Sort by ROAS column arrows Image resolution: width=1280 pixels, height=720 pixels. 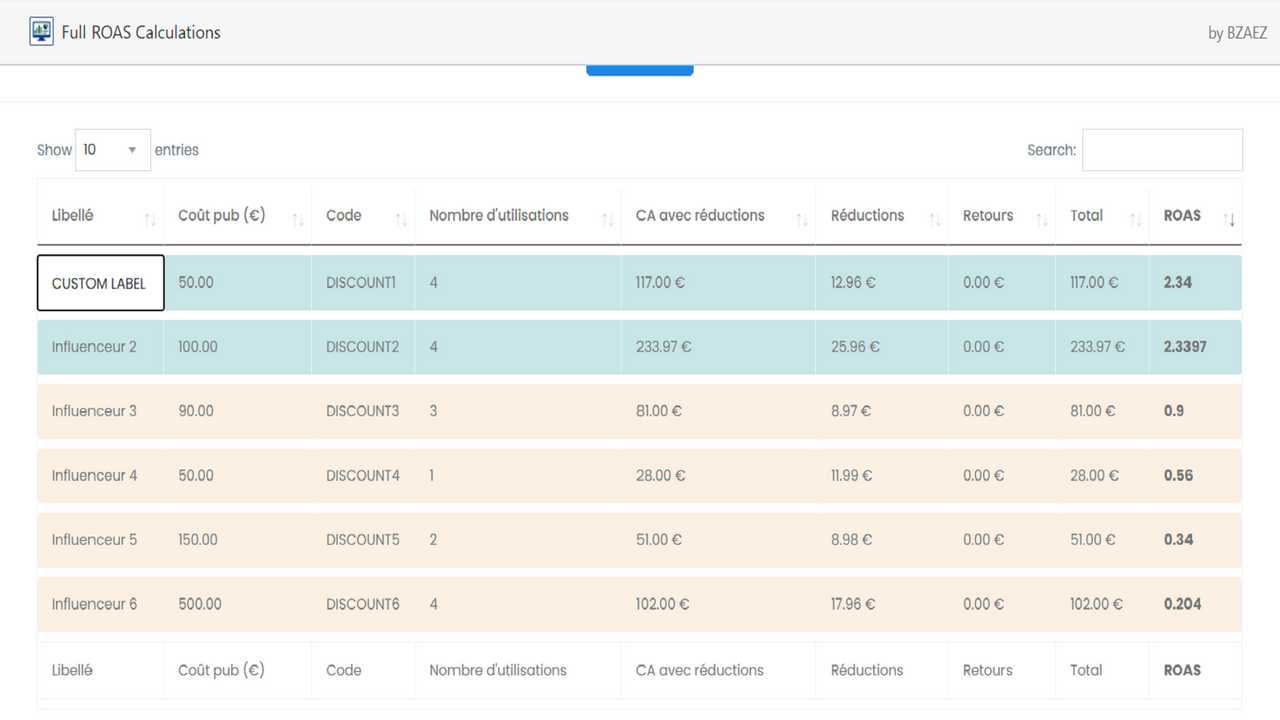(1229, 220)
